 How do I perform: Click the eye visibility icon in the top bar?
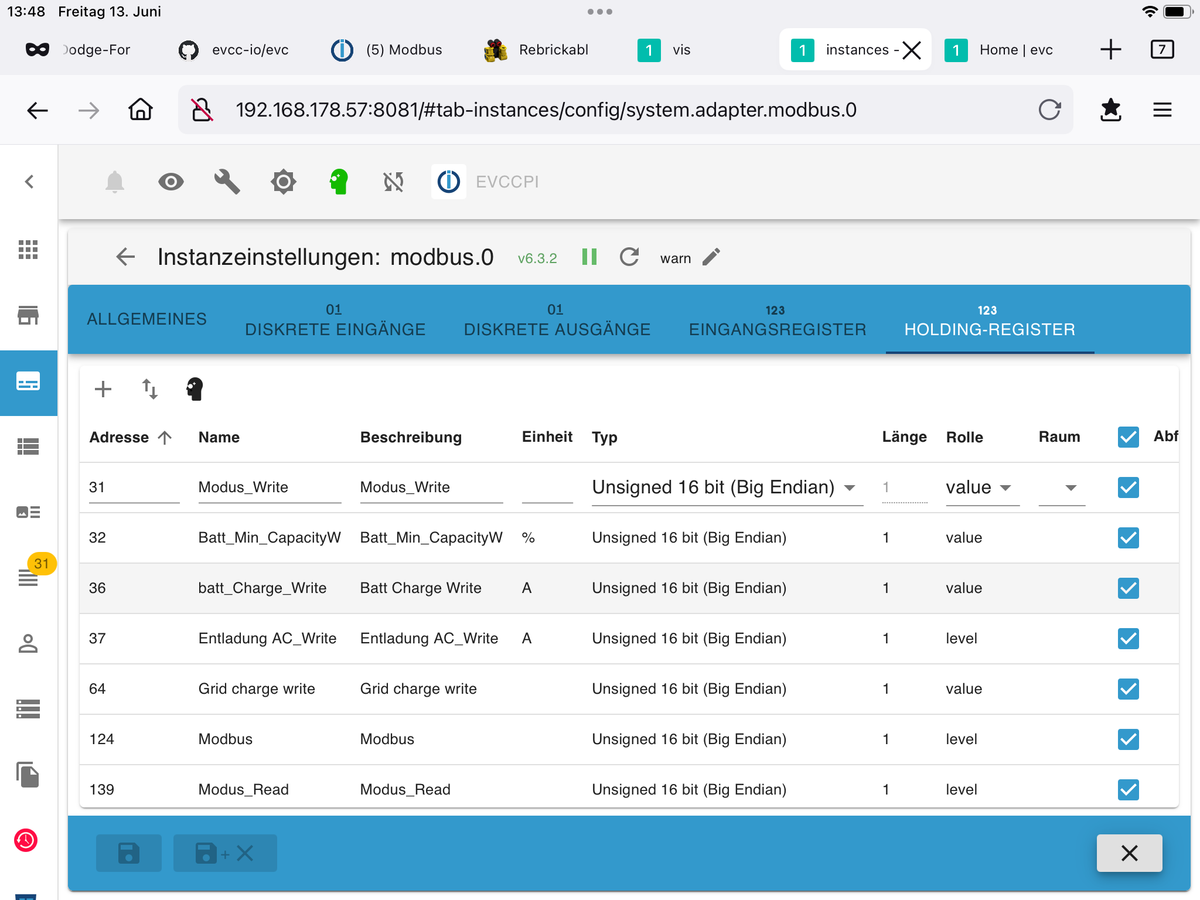point(171,182)
